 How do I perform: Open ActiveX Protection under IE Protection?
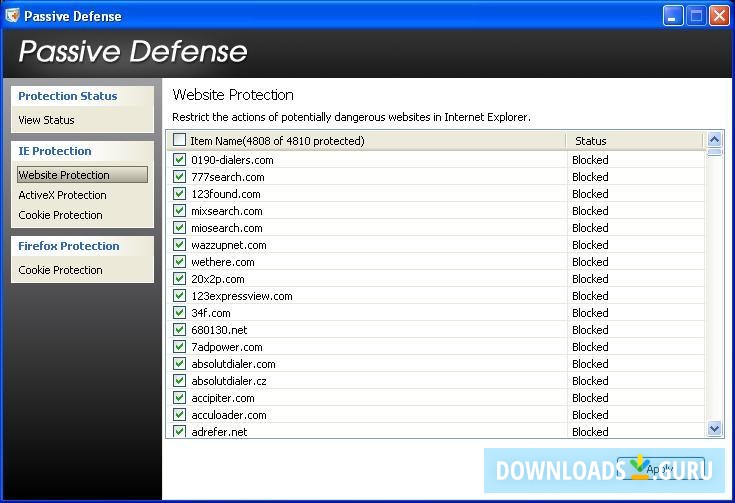(x=62, y=195)
